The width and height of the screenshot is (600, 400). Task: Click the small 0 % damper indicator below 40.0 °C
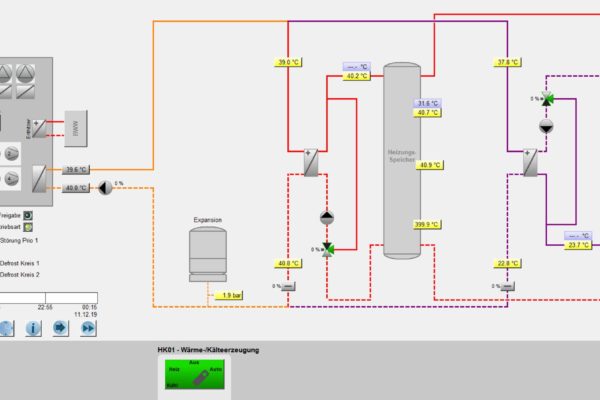point(288,286)
